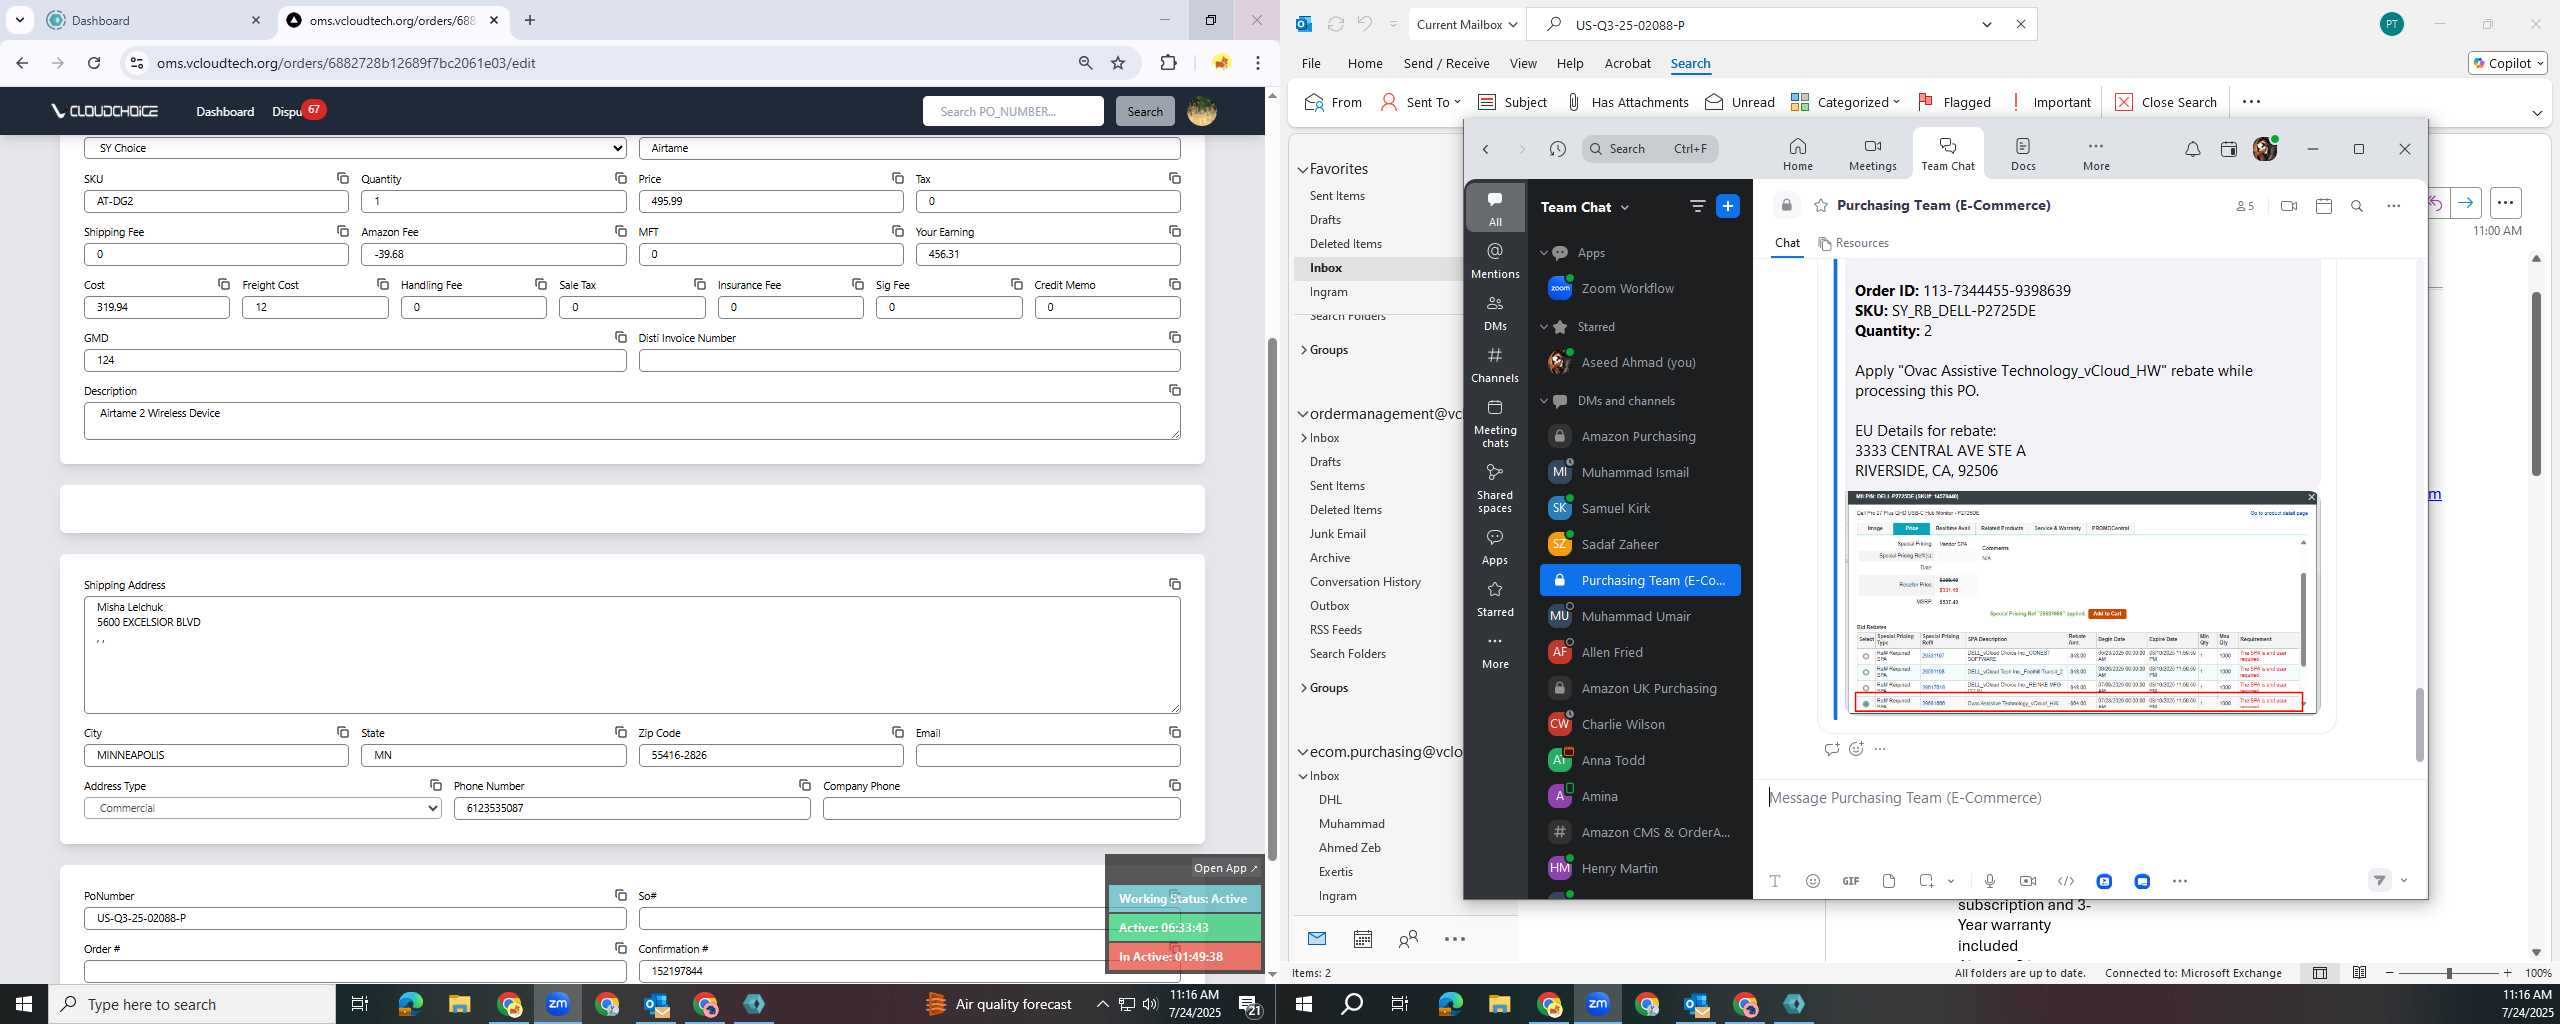Open emoji picker in message composer
2560x1024 pixels.
tap(1813, 881)
